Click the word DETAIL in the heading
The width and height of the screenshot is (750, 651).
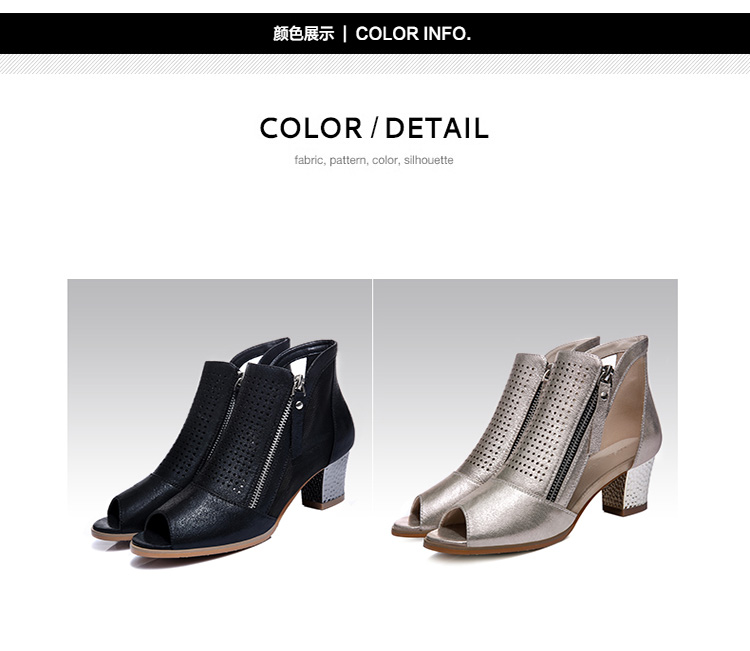437,128
